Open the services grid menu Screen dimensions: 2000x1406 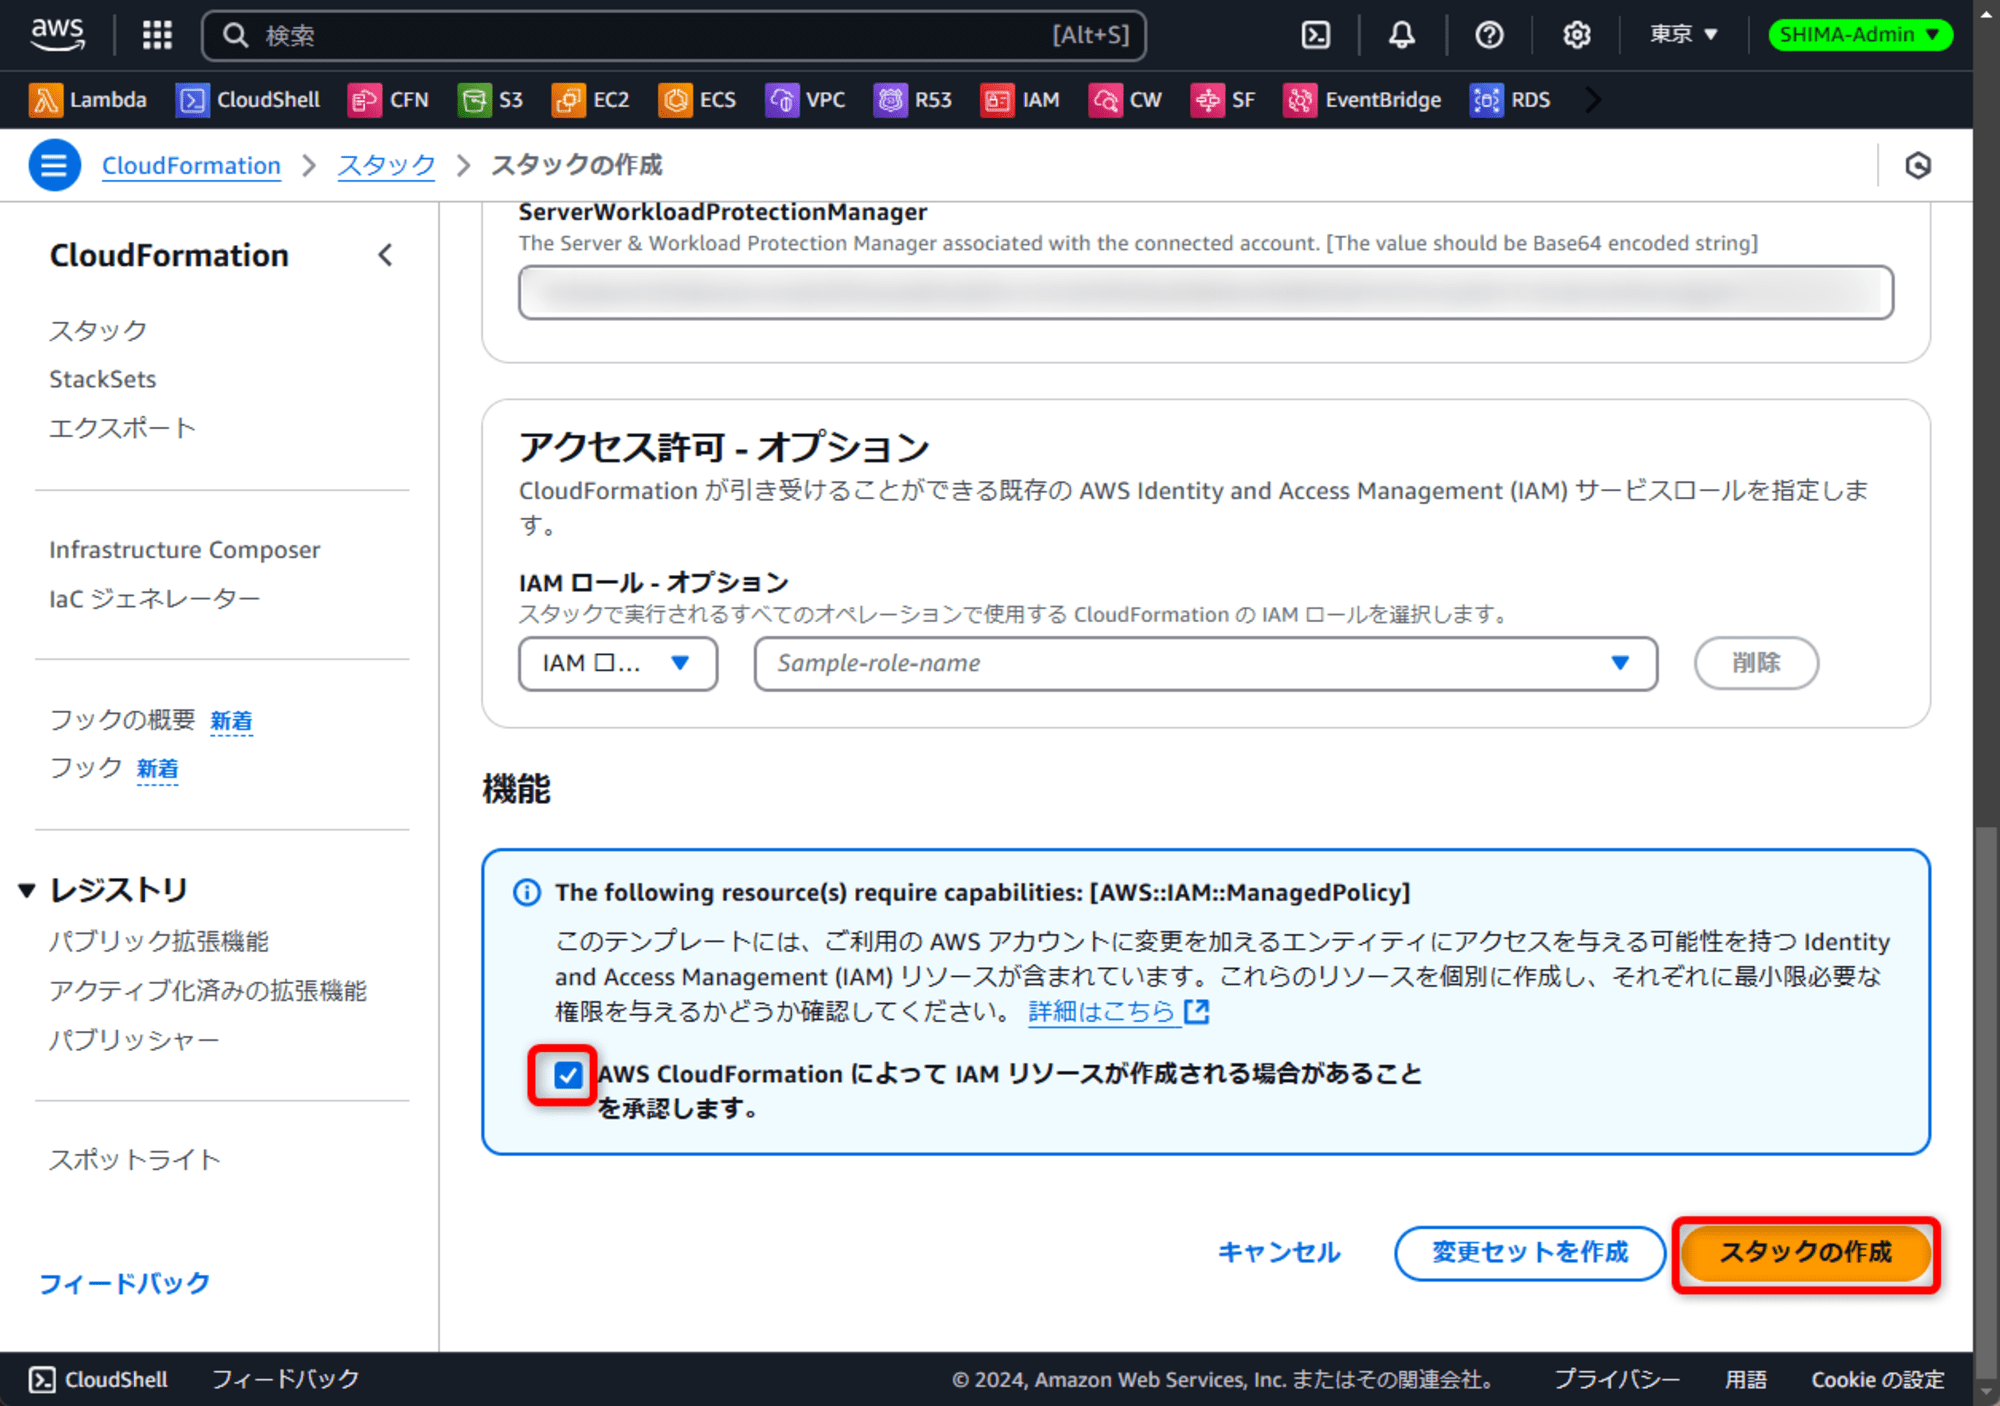click(157, 35)
